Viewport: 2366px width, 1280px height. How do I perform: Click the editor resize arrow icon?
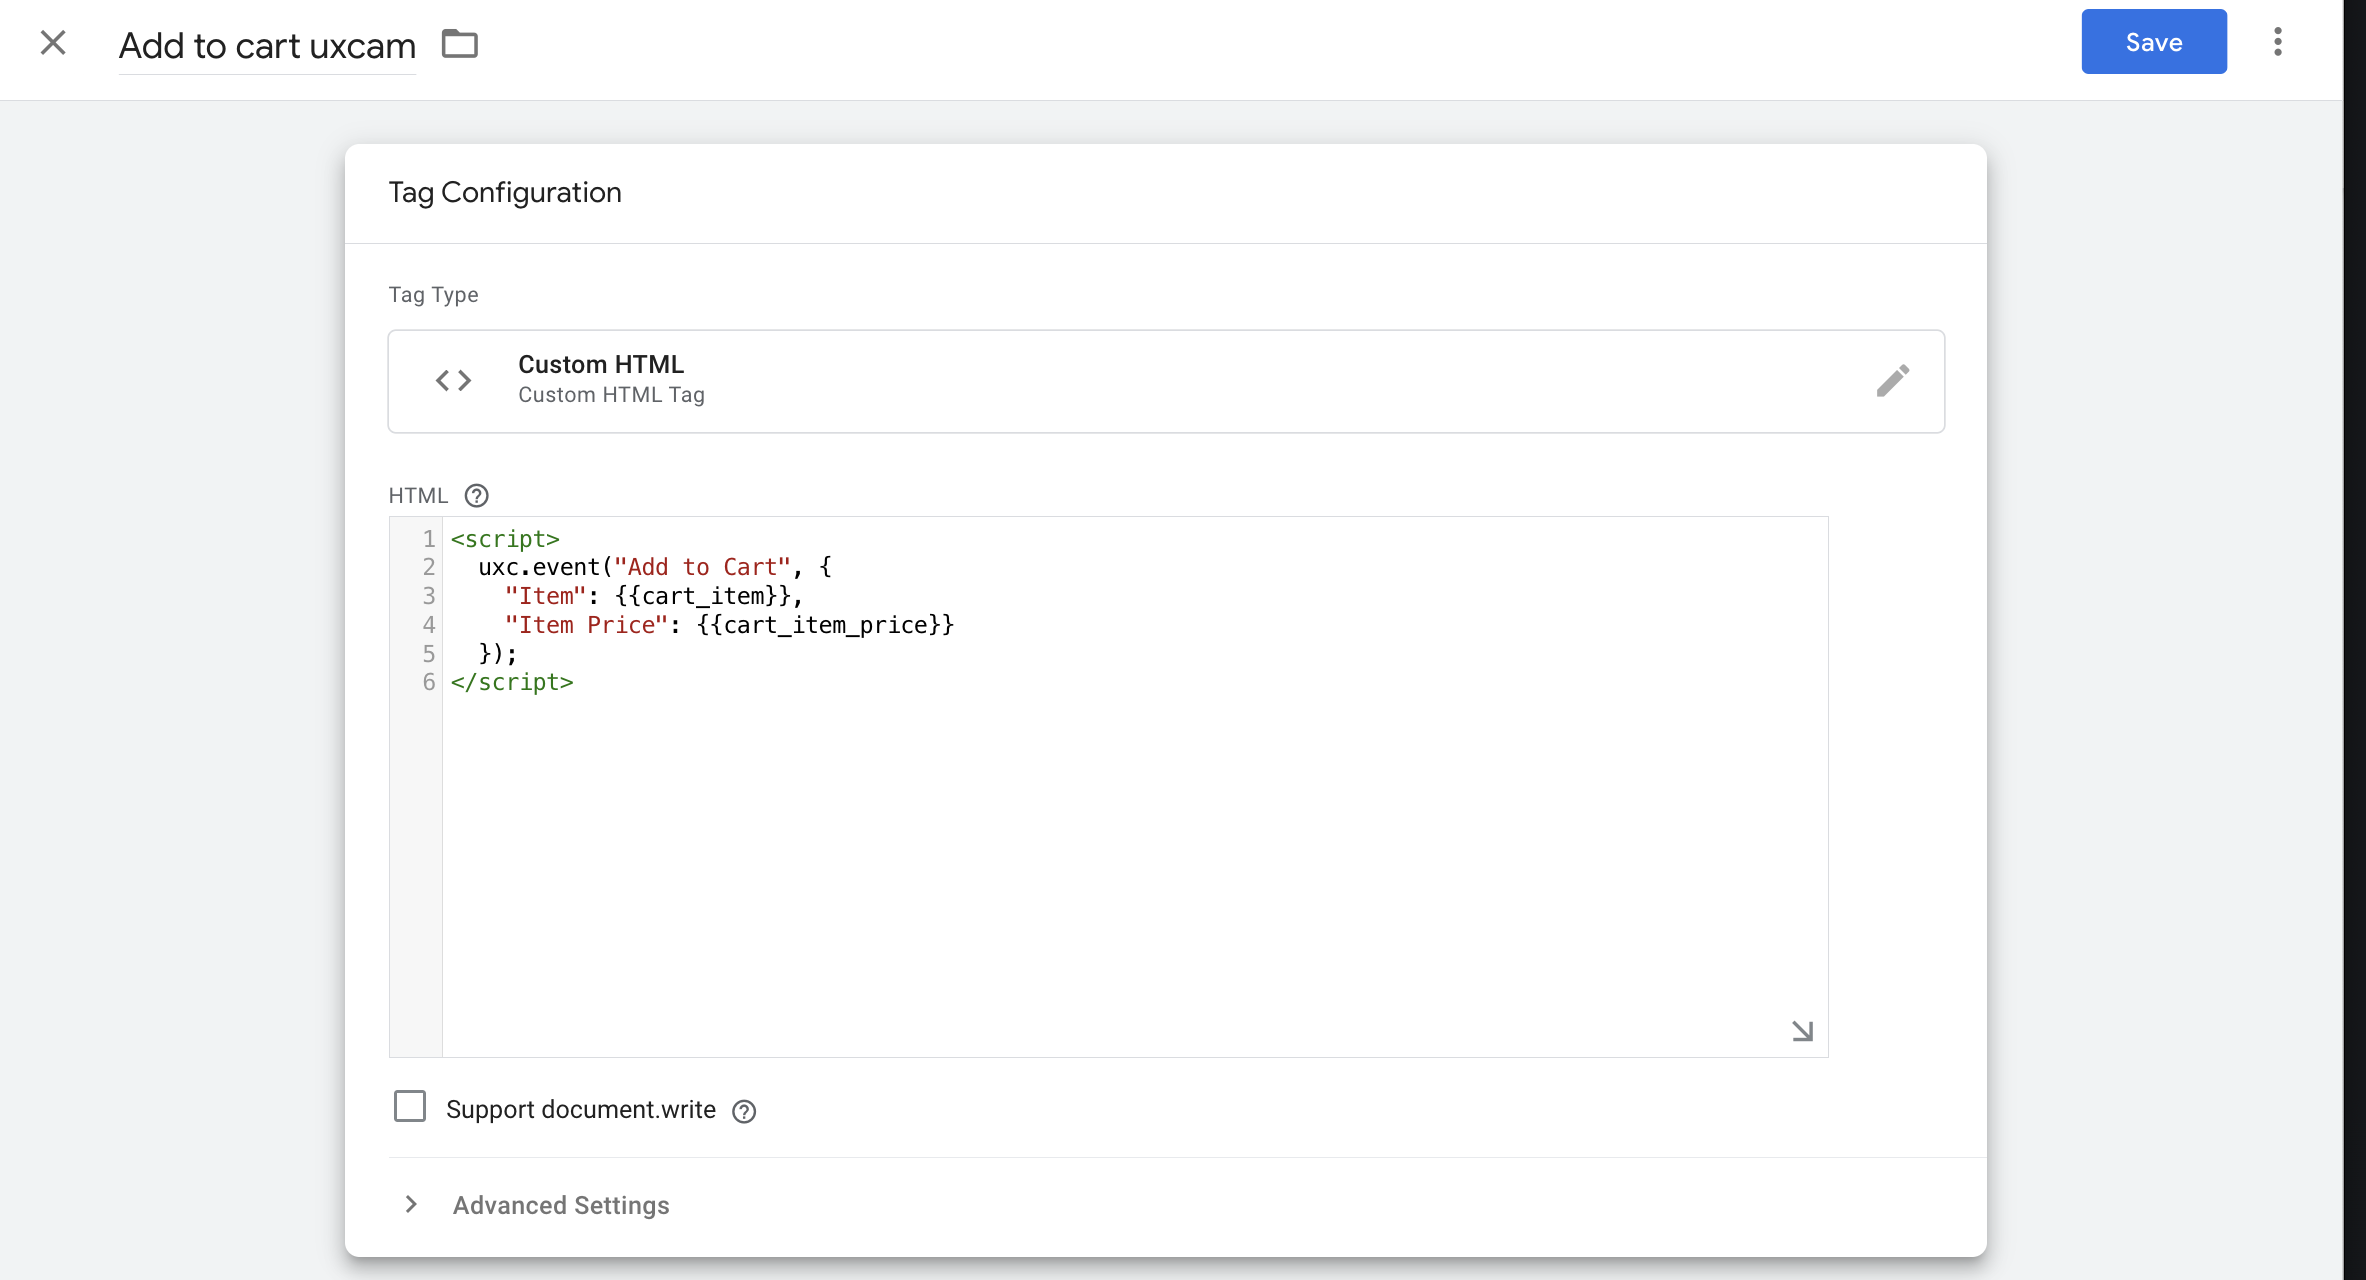point(1802,1031)
